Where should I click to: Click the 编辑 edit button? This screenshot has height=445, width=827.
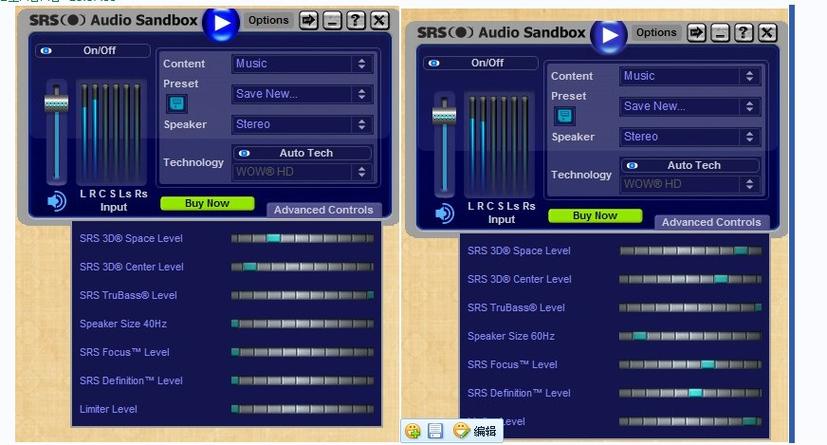click(475, 431)
